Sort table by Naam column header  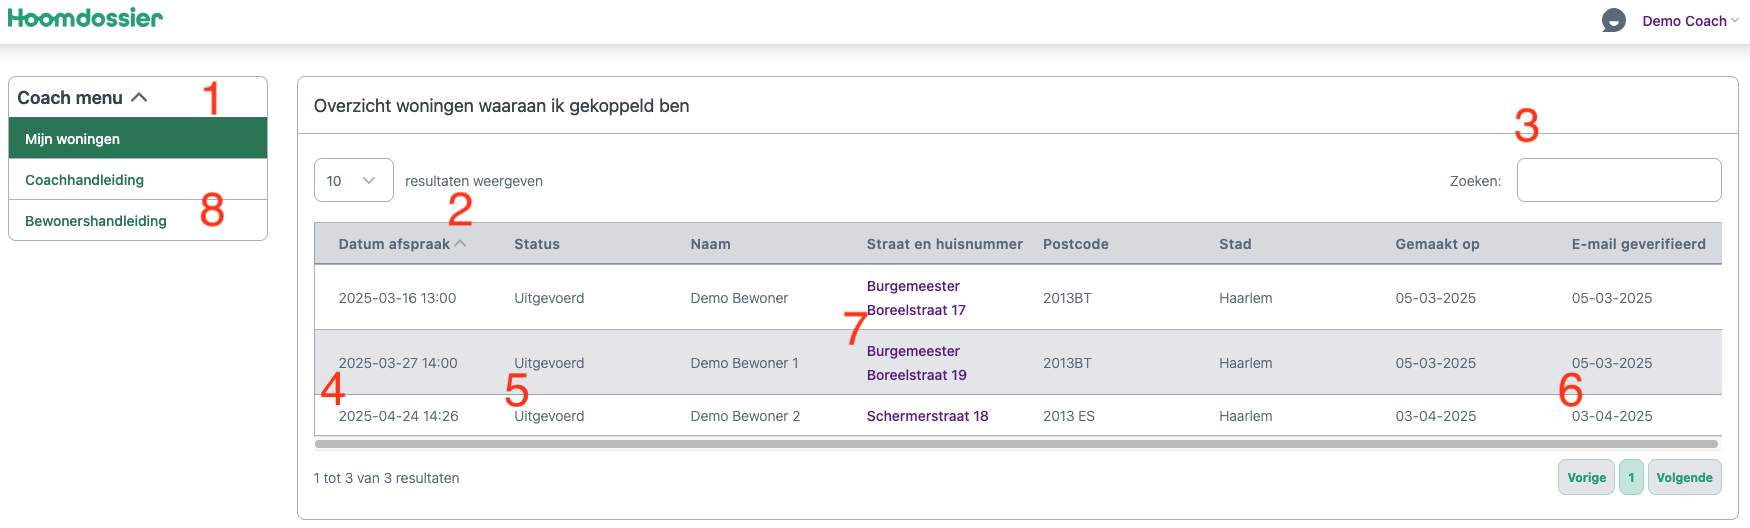coord(710,244)
